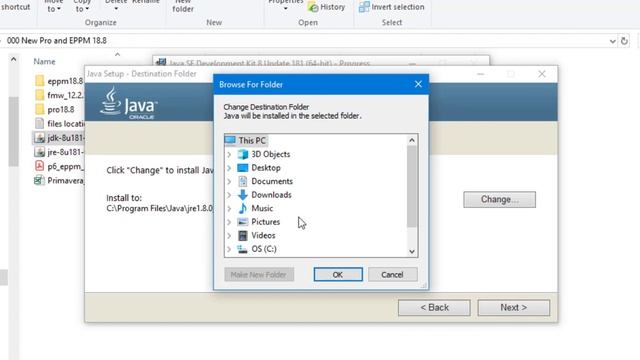Select the 'OS (C:)' tree label
This screenshot has height=360, width=640.
click(264, 249)
